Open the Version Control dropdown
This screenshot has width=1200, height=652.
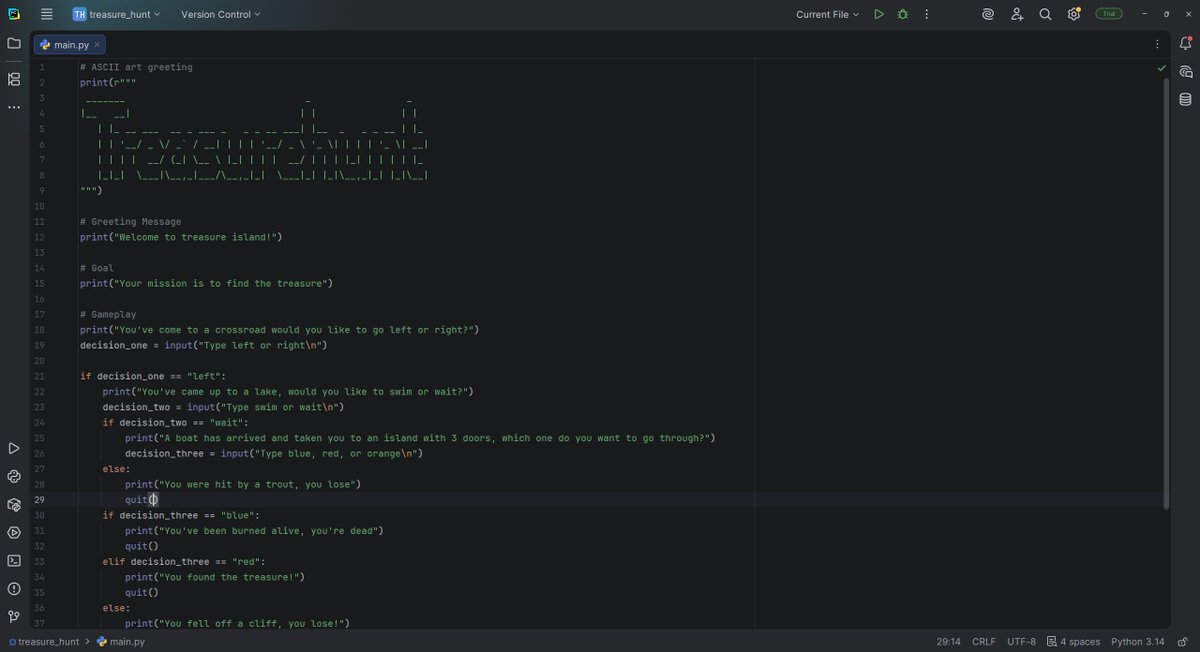coord(220,14)
